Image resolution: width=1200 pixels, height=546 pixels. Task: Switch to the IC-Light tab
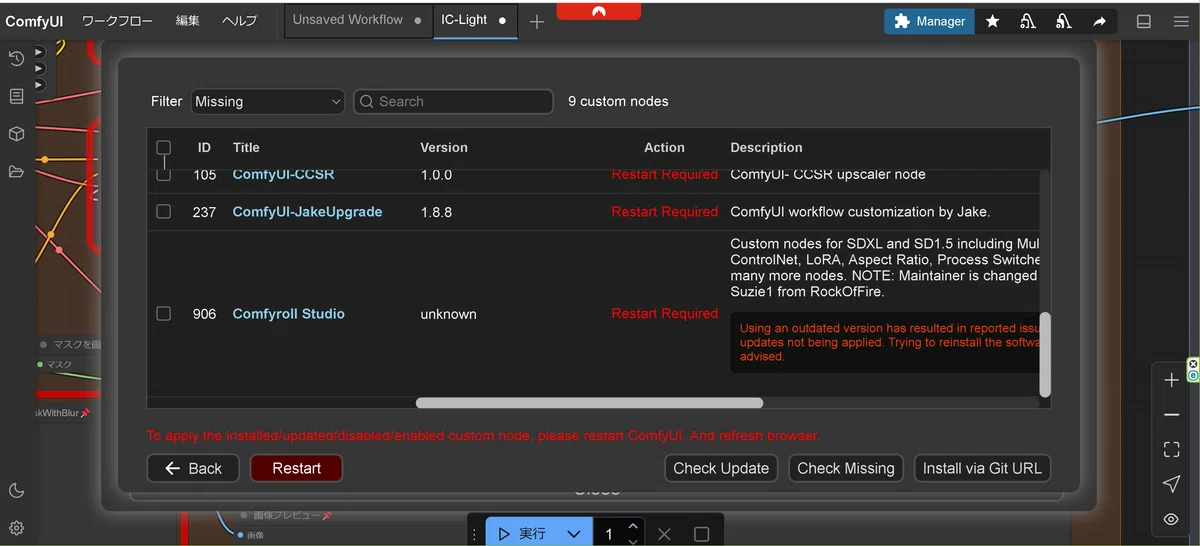[474, 20]
